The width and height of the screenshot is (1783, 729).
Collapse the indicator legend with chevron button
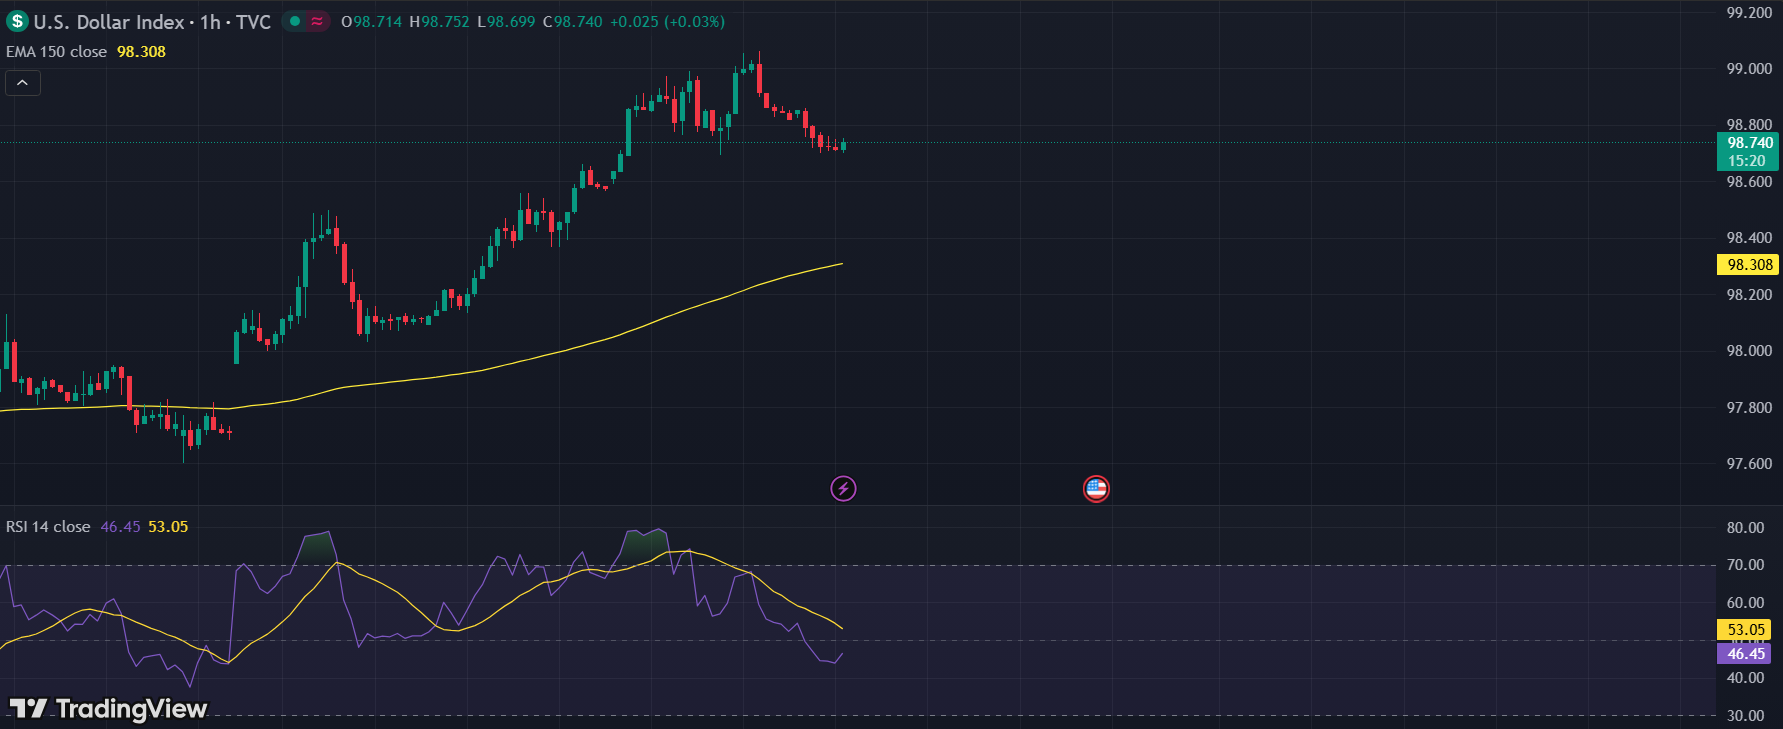[x=23, y=83]
